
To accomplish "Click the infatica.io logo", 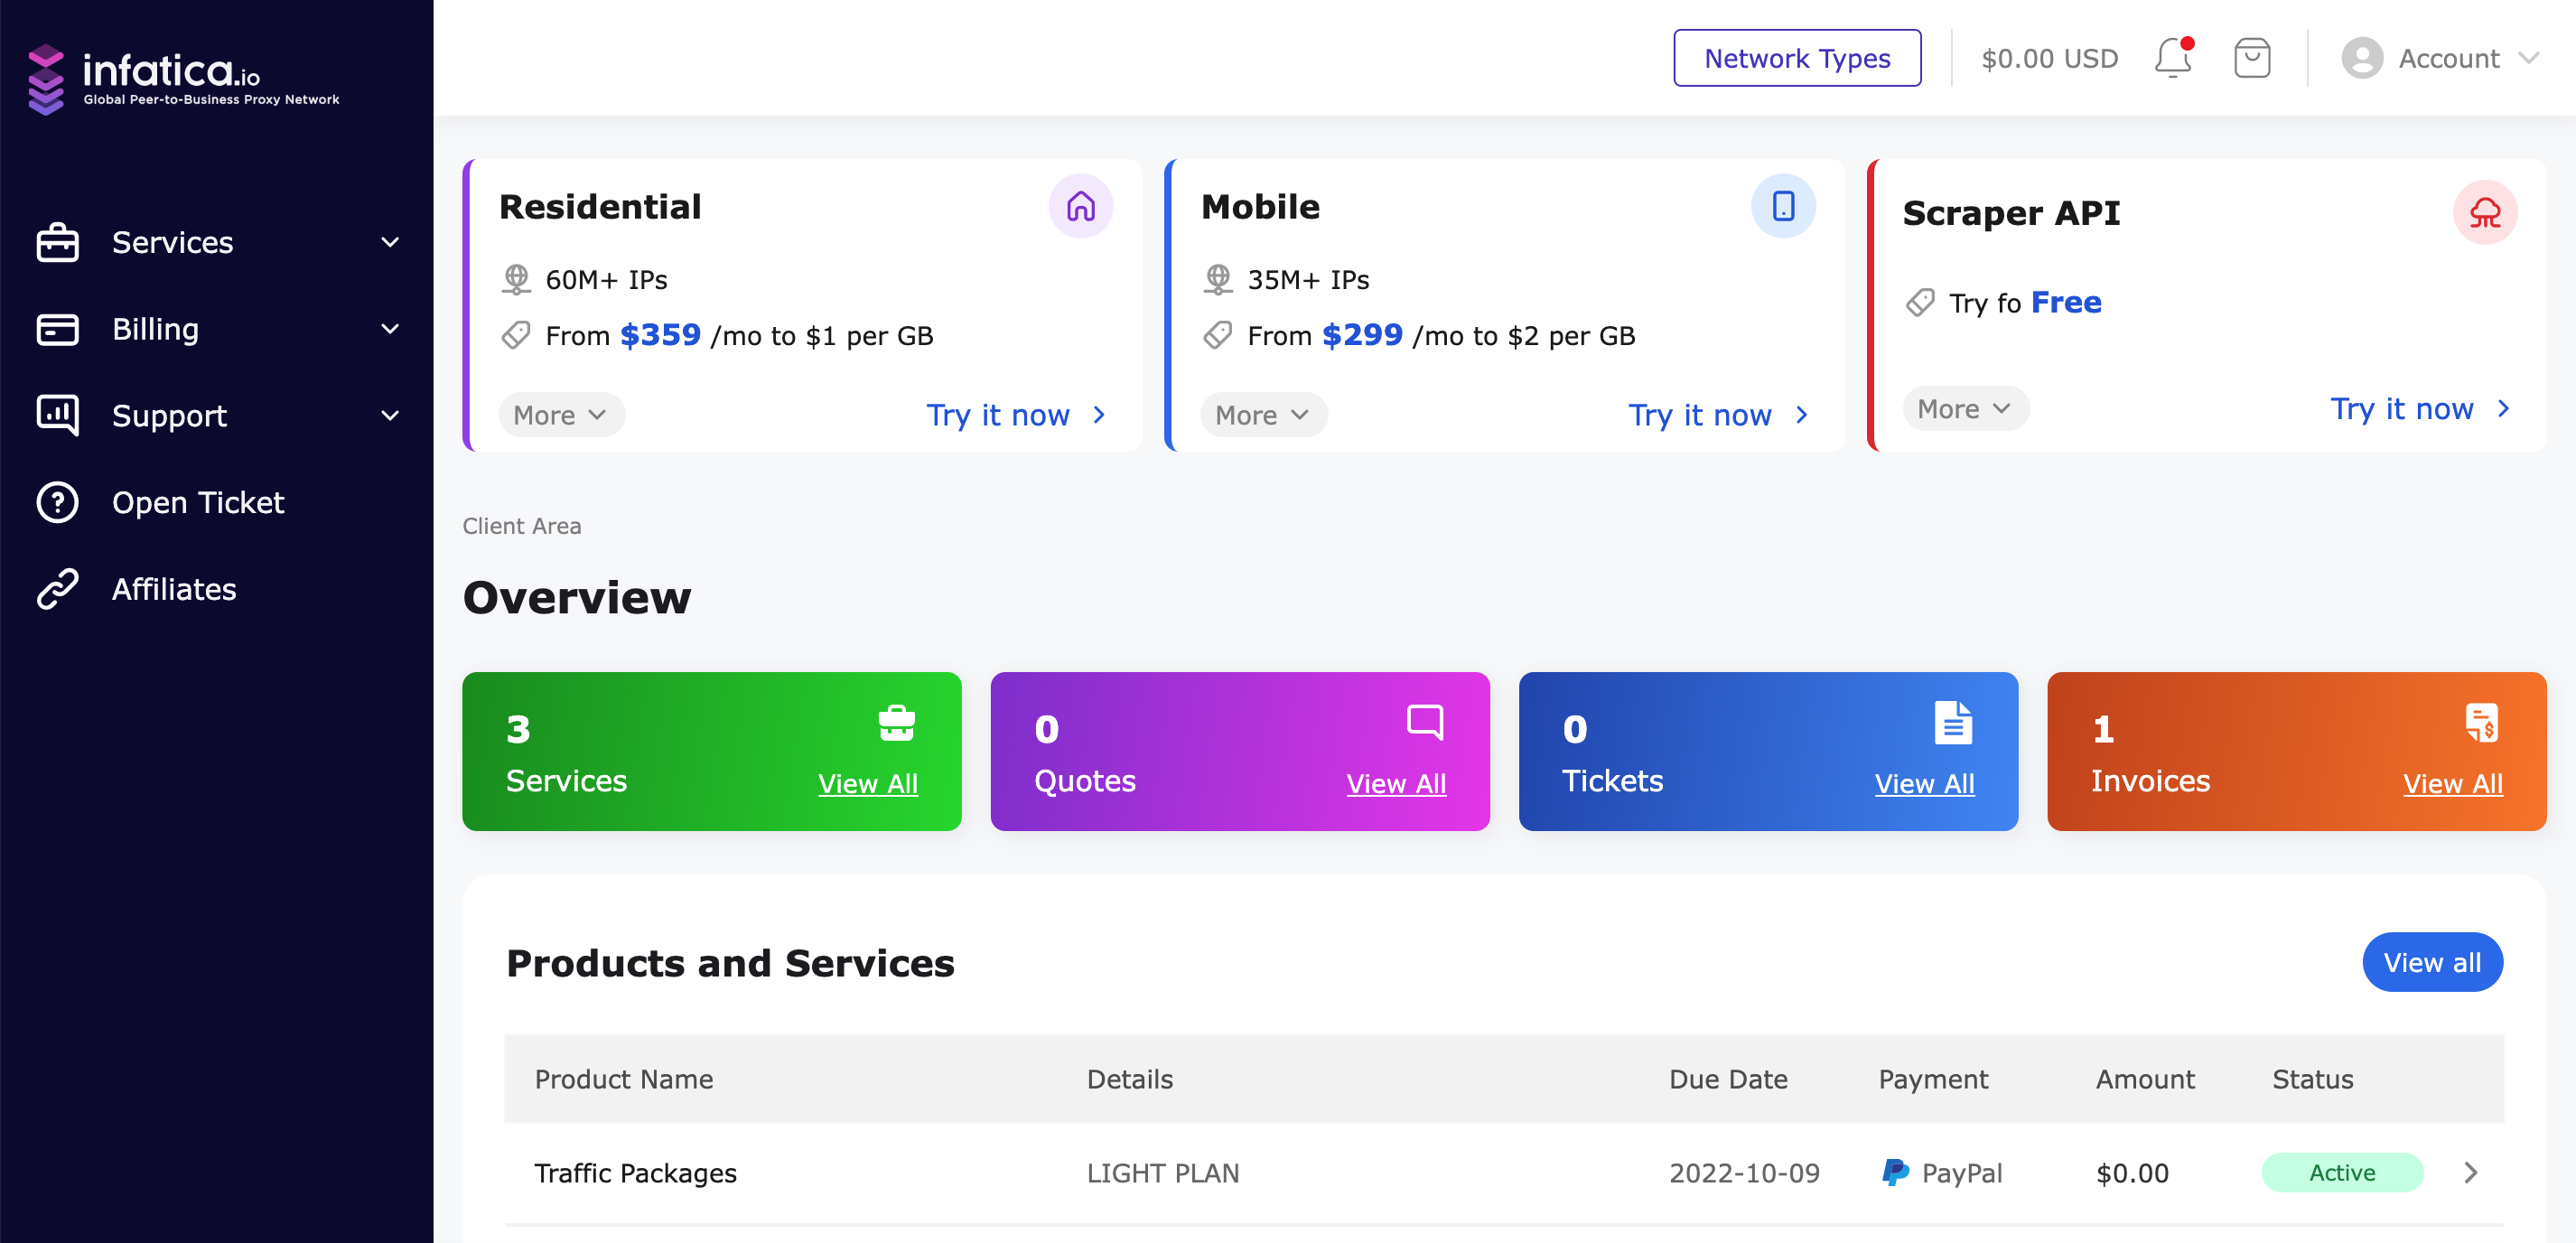I will coord(185,78).
